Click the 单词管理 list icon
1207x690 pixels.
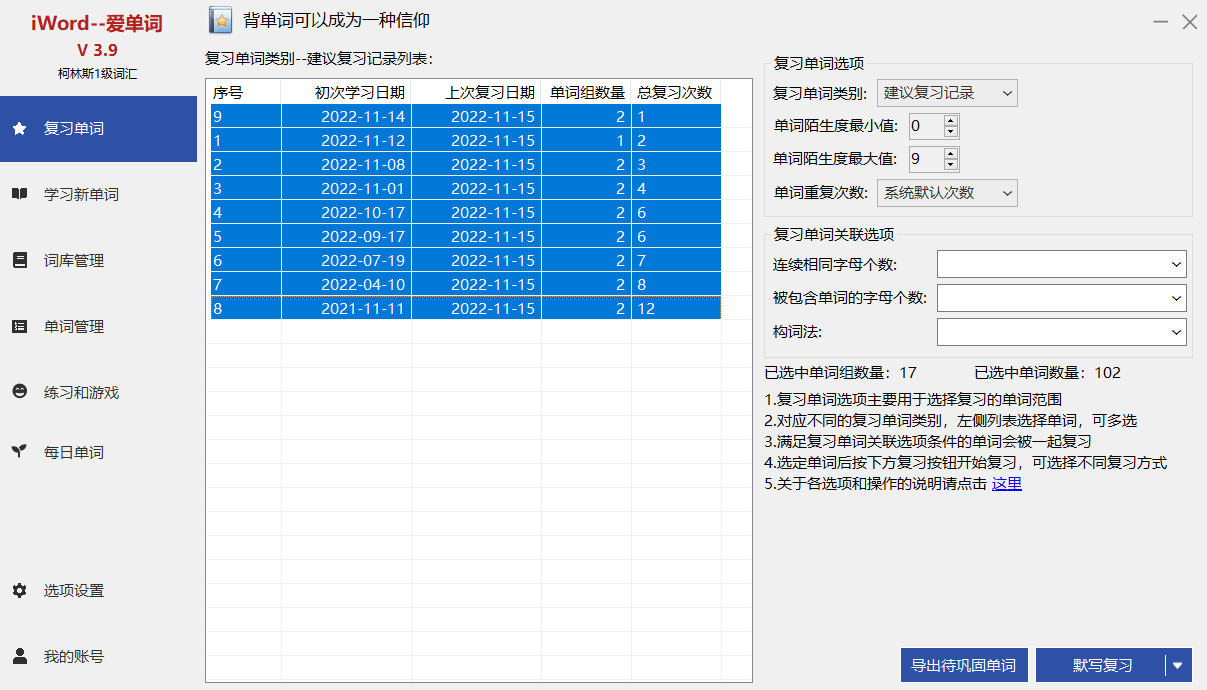click(19, 326)
